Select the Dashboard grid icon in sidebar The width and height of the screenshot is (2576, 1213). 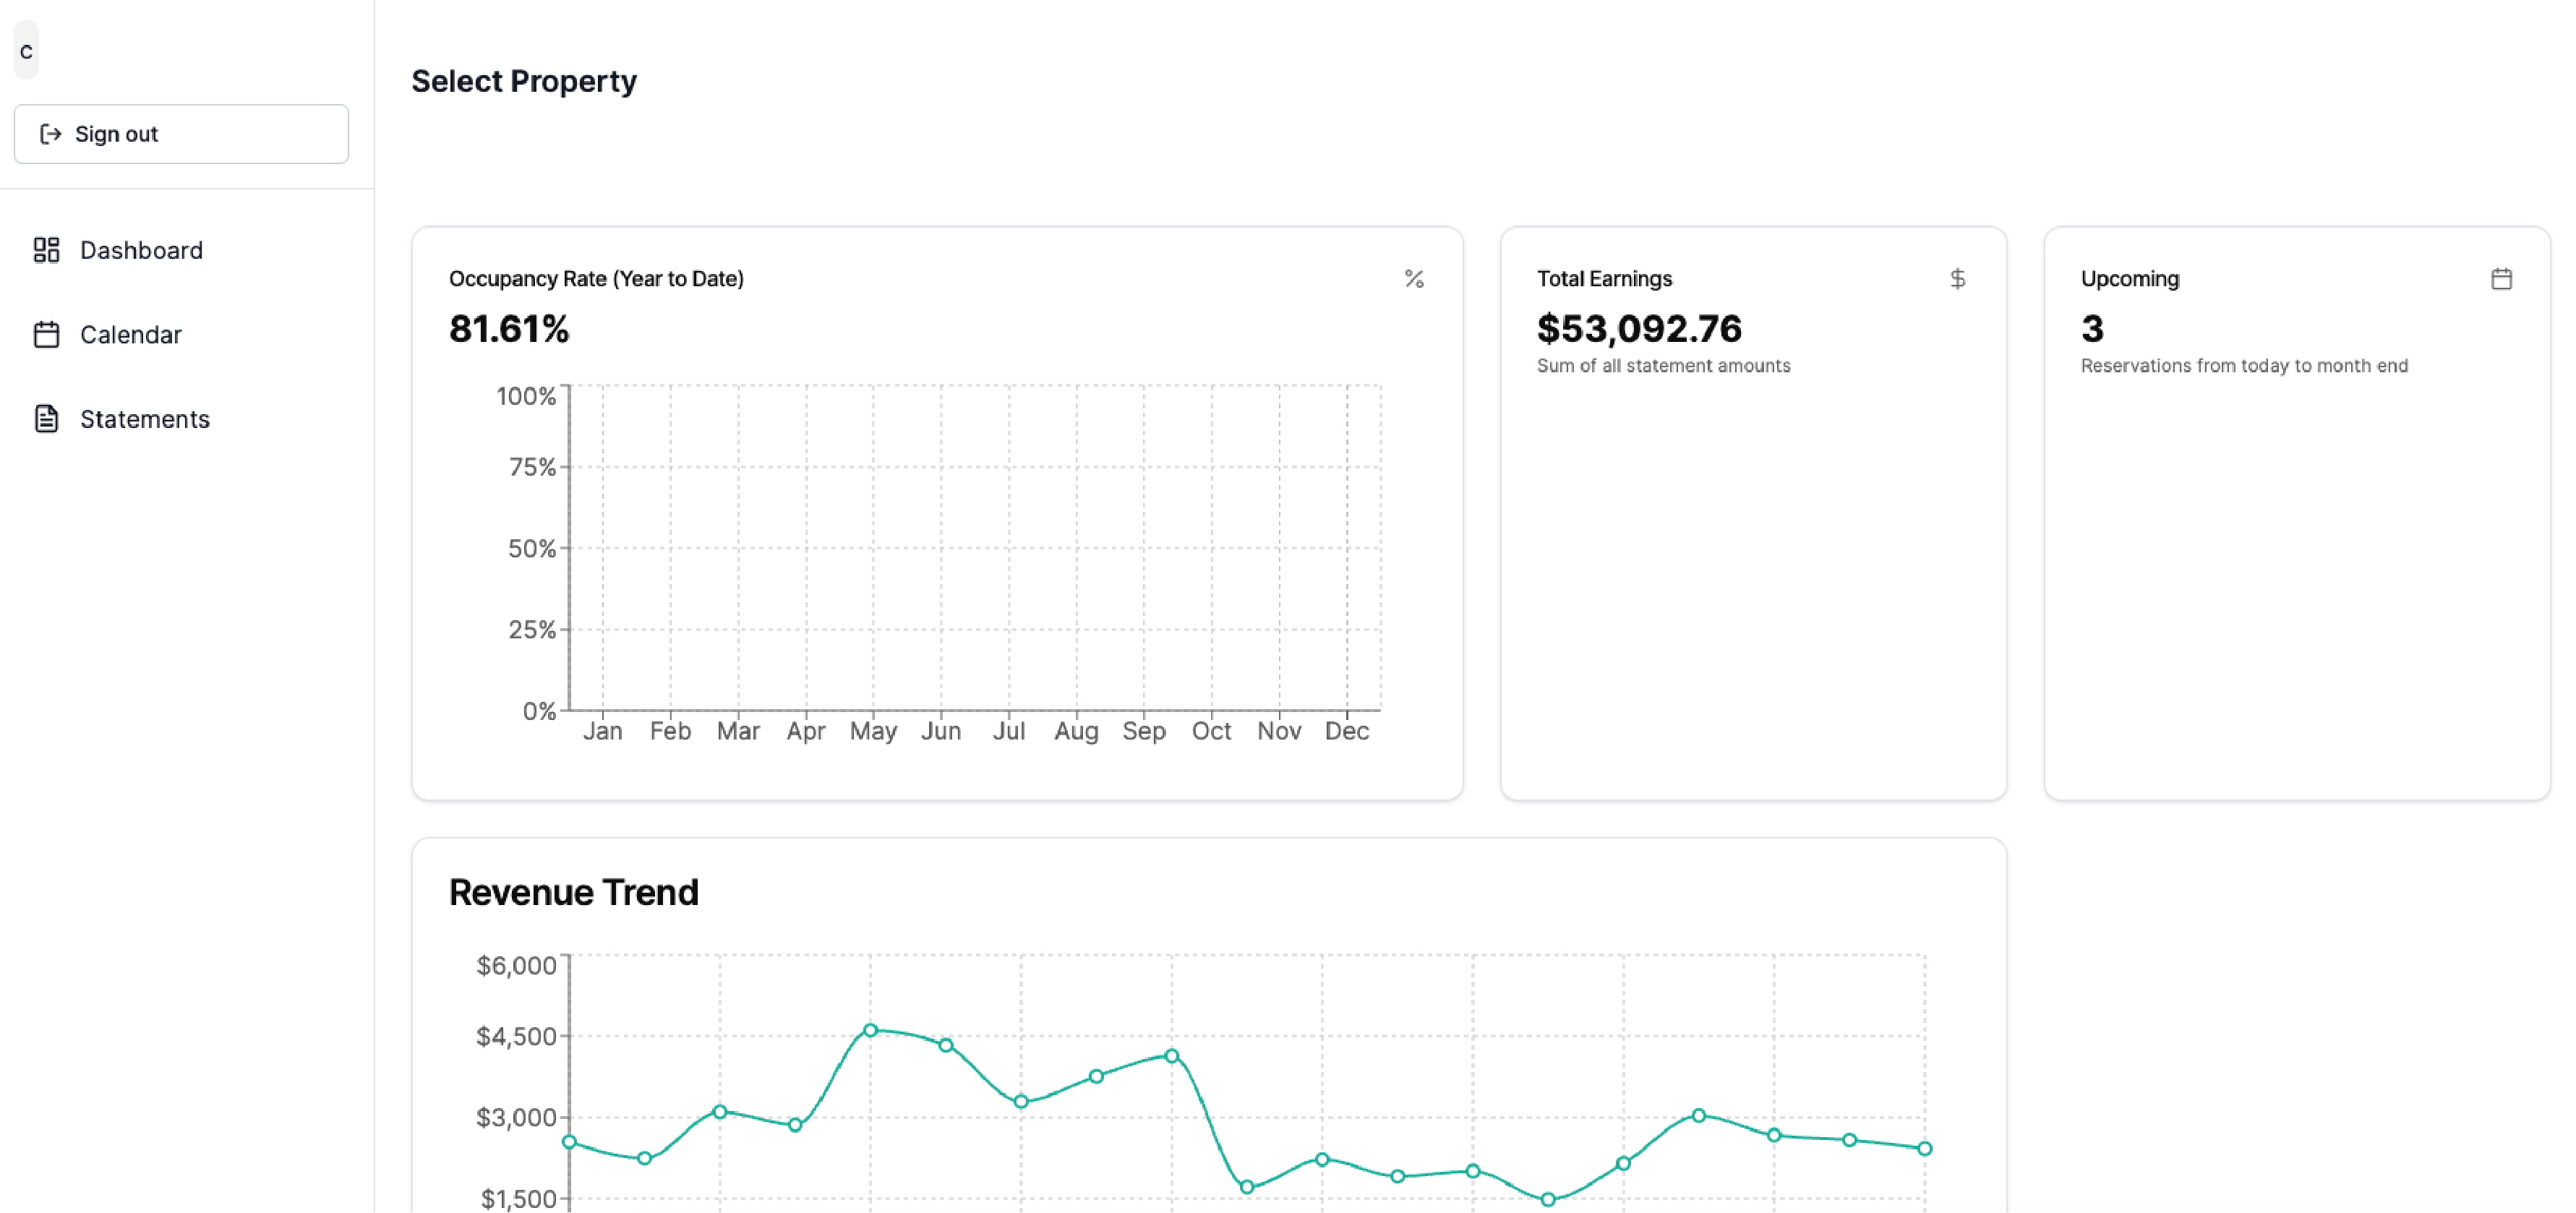(47, 250)
